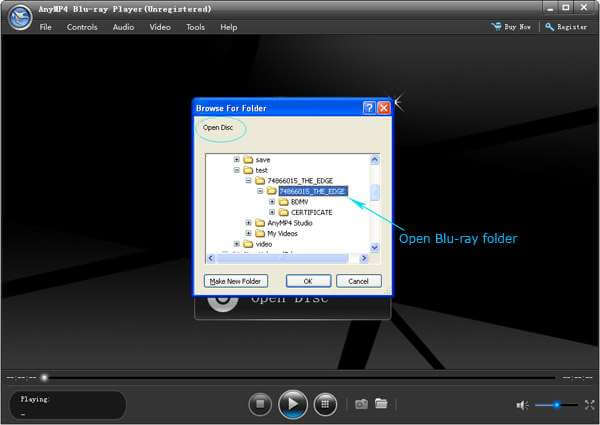Select the save folder
The image size is (600, 425).
click(262, 160)
